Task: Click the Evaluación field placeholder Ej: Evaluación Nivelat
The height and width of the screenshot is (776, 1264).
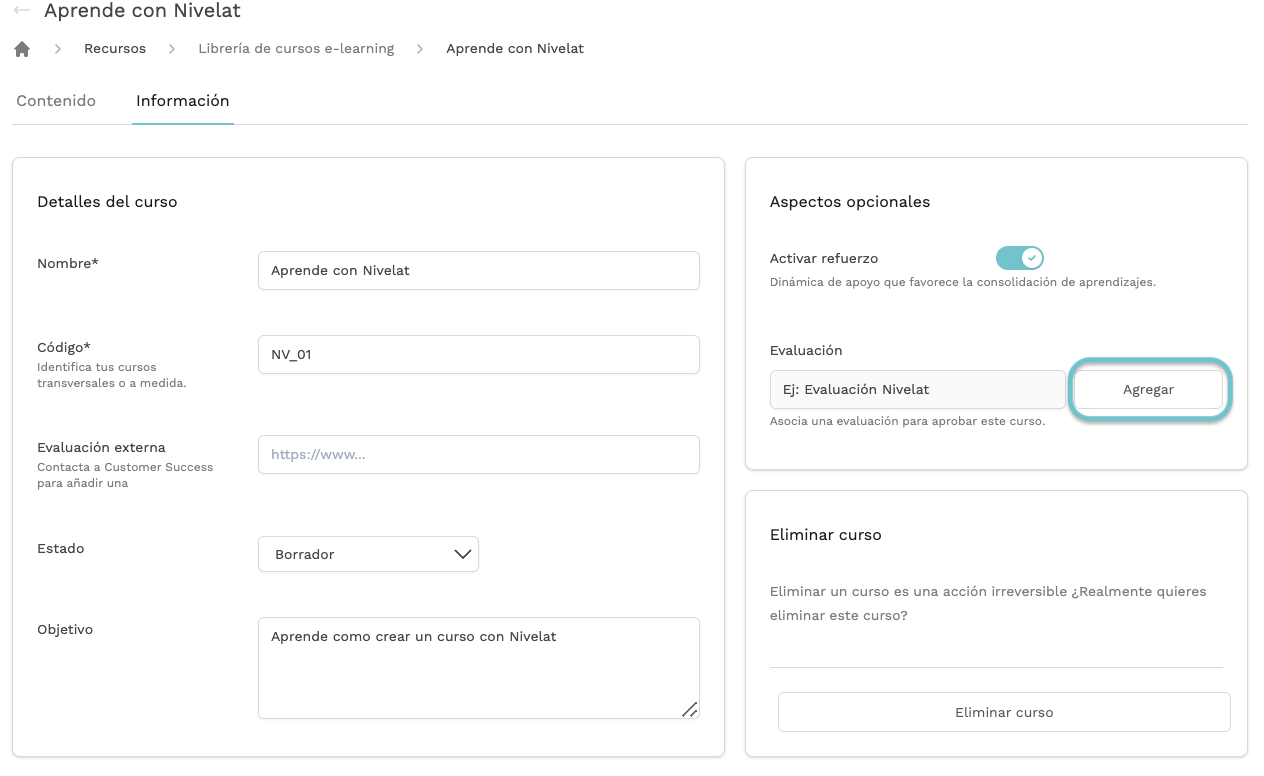Action: point(918,390)
